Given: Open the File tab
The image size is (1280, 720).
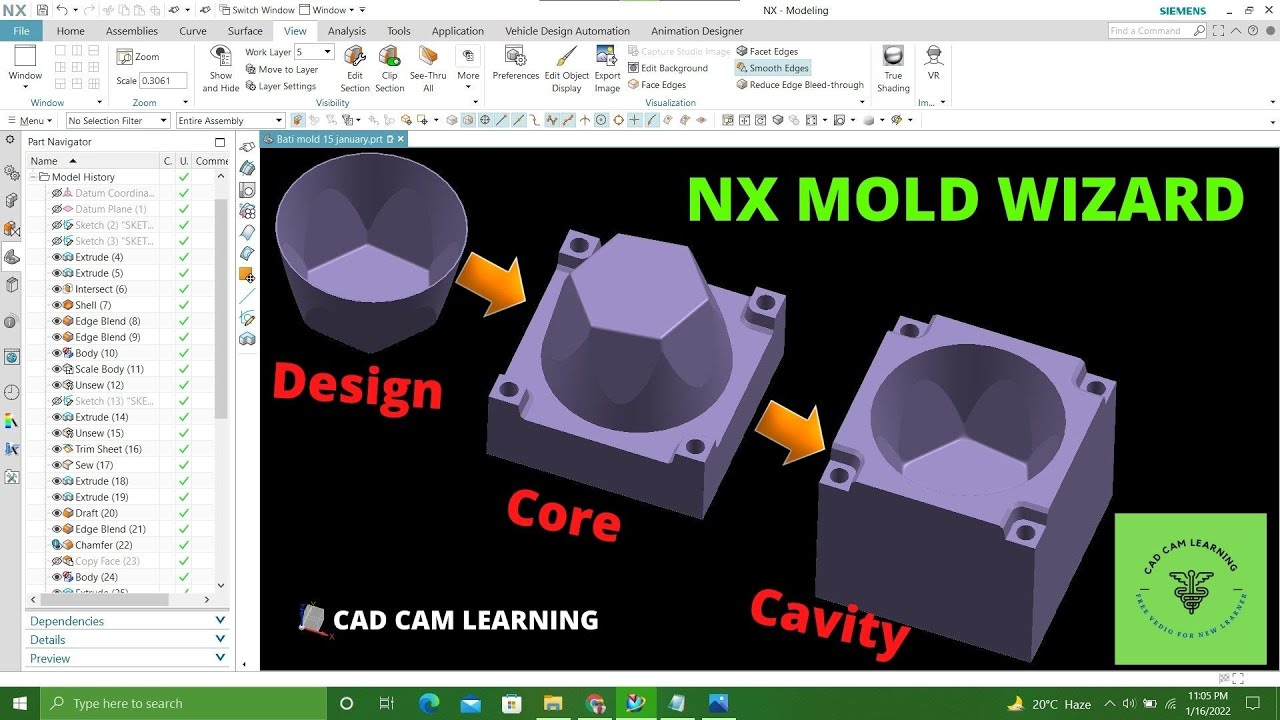Looking at the screenshot, I should coord(22,31).
